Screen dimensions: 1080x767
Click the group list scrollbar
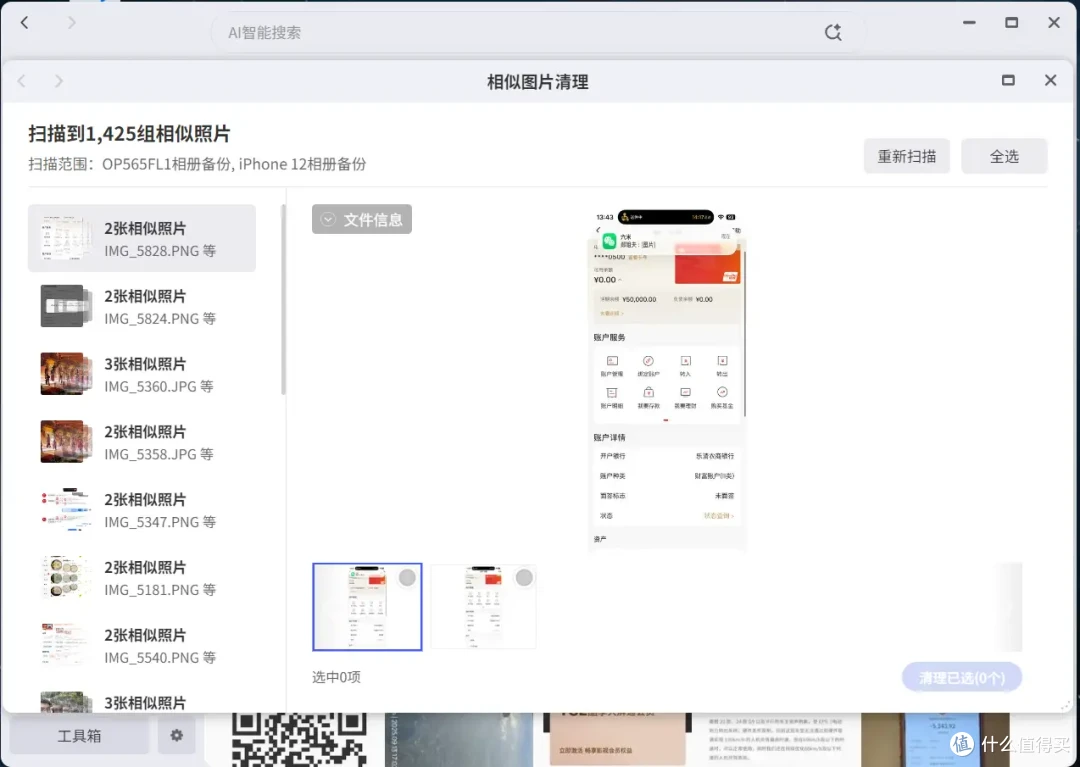tap(283, 300)
